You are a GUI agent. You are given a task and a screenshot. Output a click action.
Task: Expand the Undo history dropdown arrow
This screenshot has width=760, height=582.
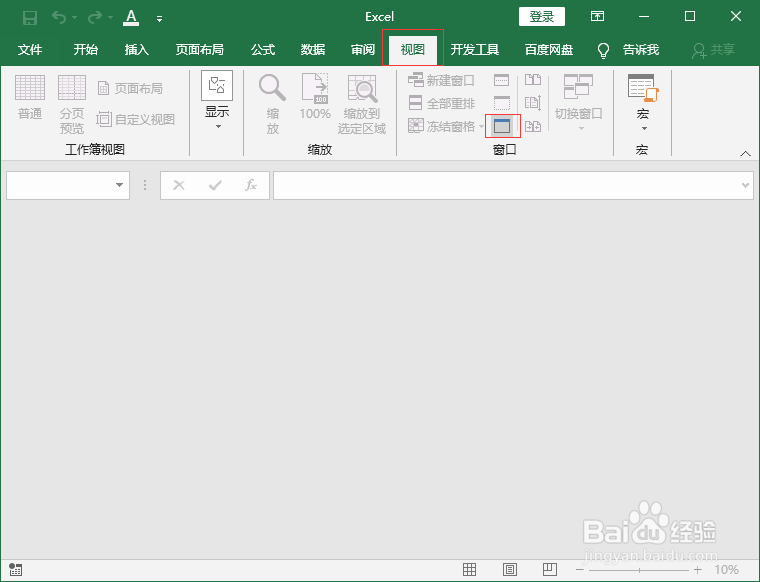pos(75,17)
